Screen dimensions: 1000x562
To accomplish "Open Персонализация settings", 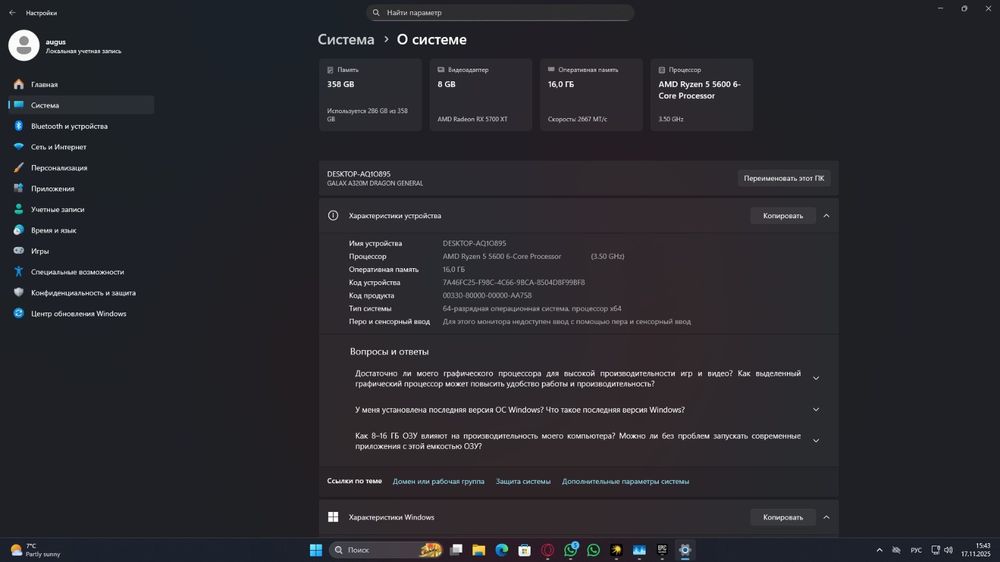I will point(81,168).
